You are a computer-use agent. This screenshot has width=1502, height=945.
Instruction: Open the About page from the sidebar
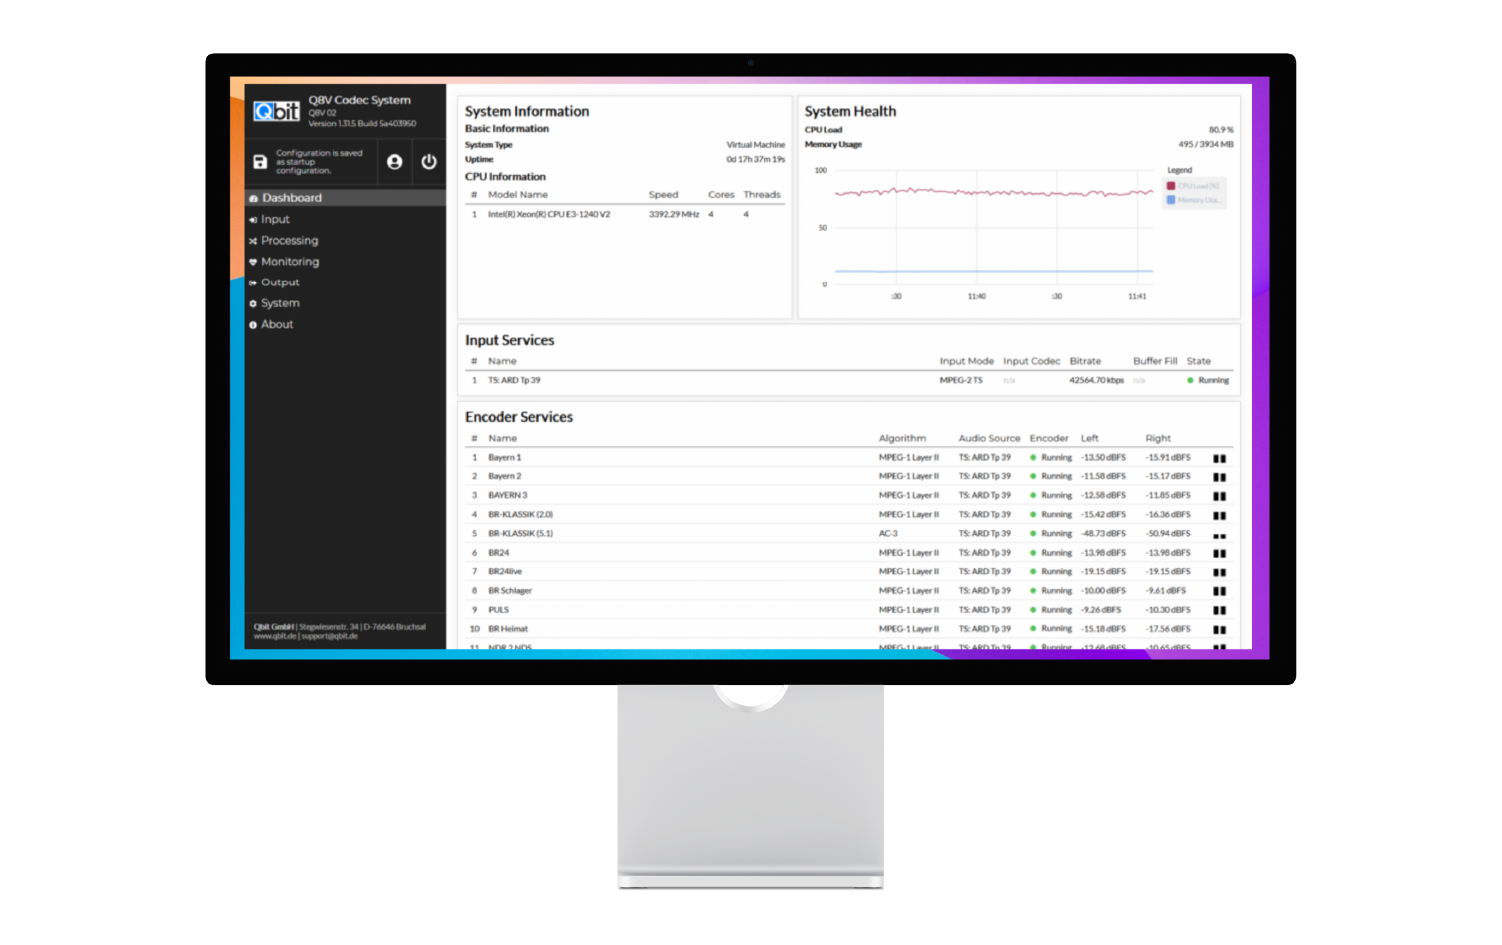click(x=277, y=324)
